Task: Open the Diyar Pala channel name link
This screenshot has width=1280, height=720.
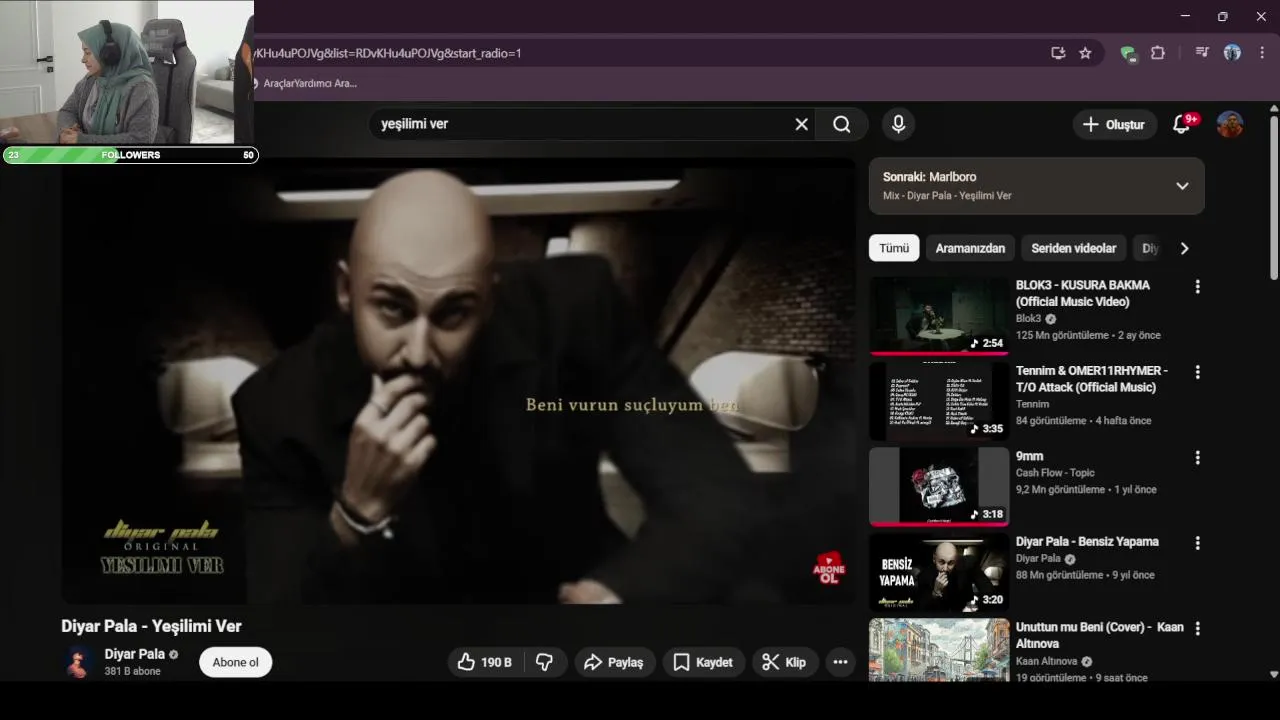Action: (135, 654)
